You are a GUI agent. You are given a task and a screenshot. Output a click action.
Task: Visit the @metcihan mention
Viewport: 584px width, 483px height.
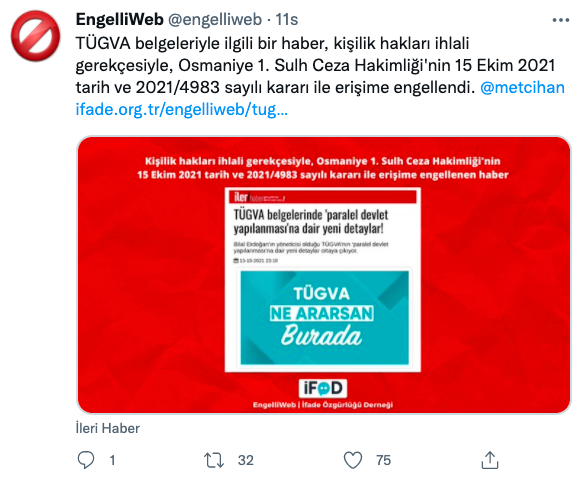(x=522, y=88)
